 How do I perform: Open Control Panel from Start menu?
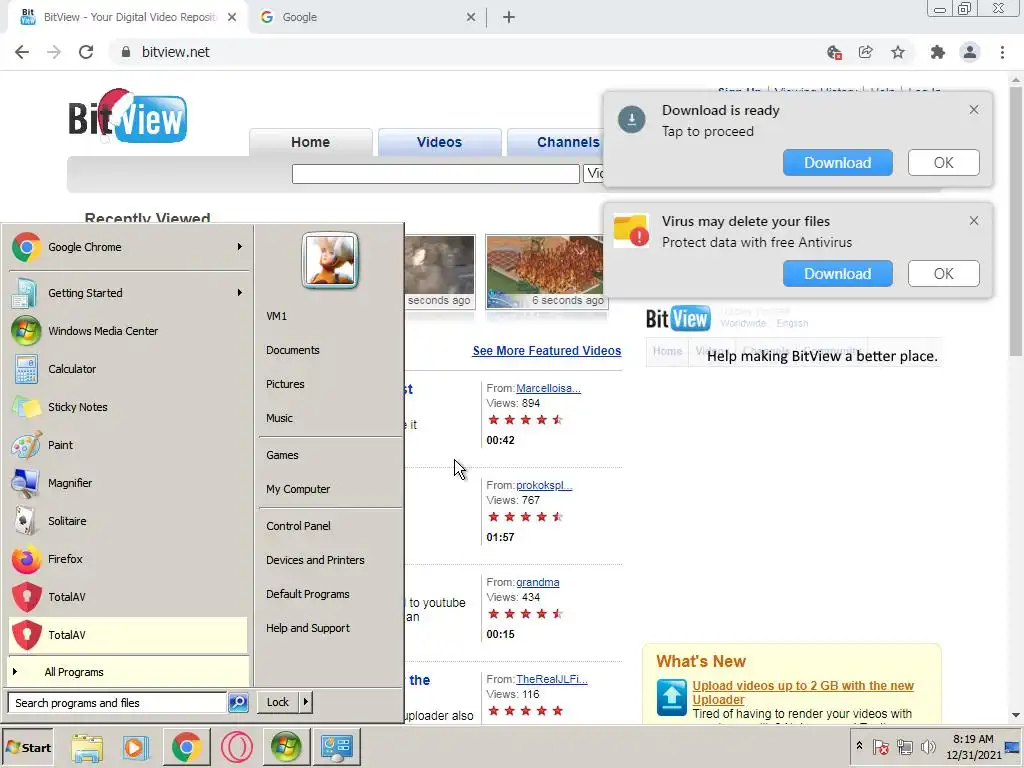[x=298, y=526]
